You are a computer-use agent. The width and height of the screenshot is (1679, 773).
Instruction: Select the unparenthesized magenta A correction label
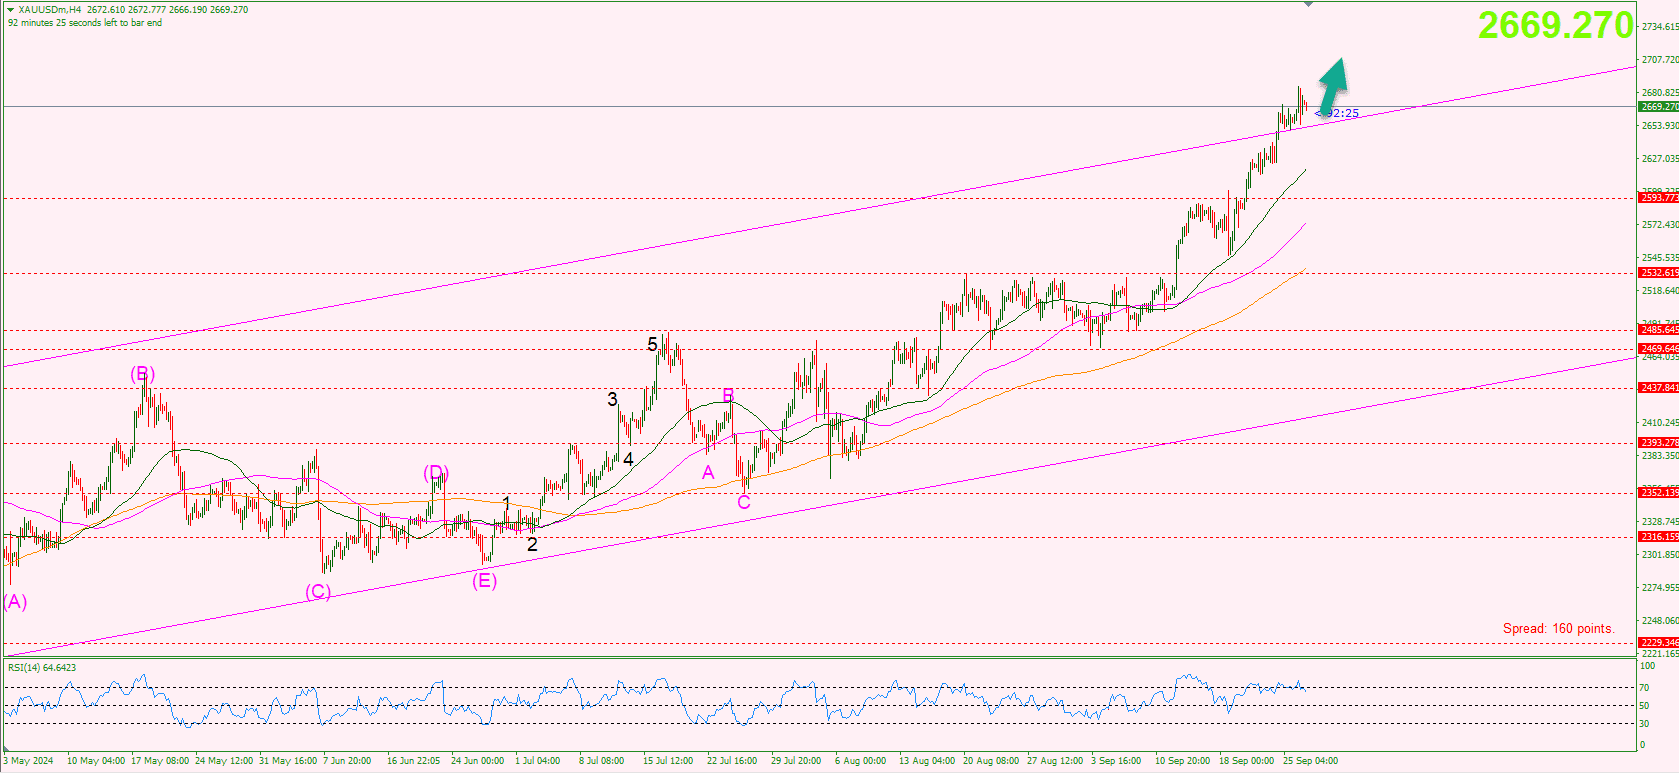[x=708, y=473]
